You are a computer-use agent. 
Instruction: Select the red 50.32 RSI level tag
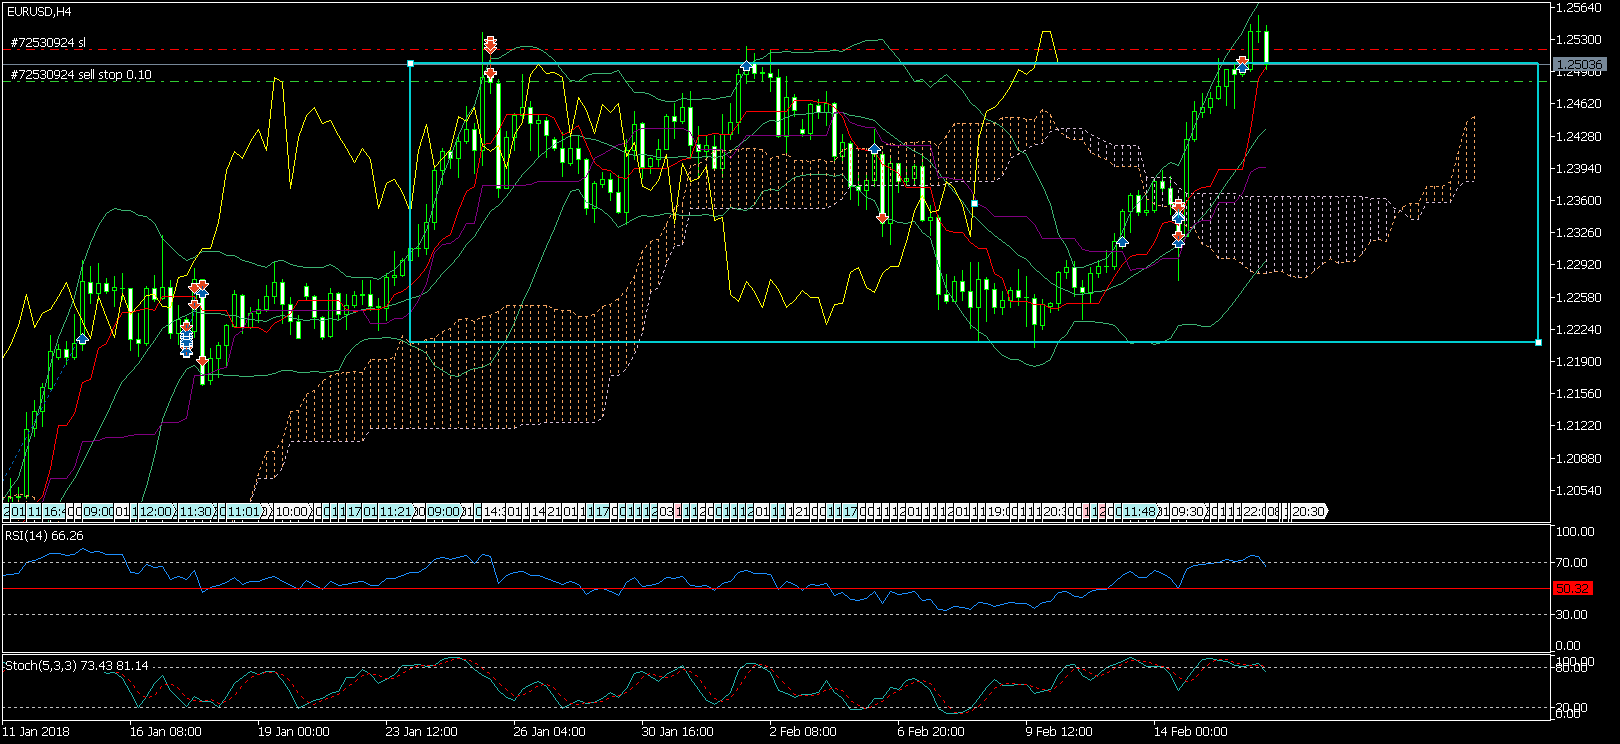click(x=1573, y=588)
